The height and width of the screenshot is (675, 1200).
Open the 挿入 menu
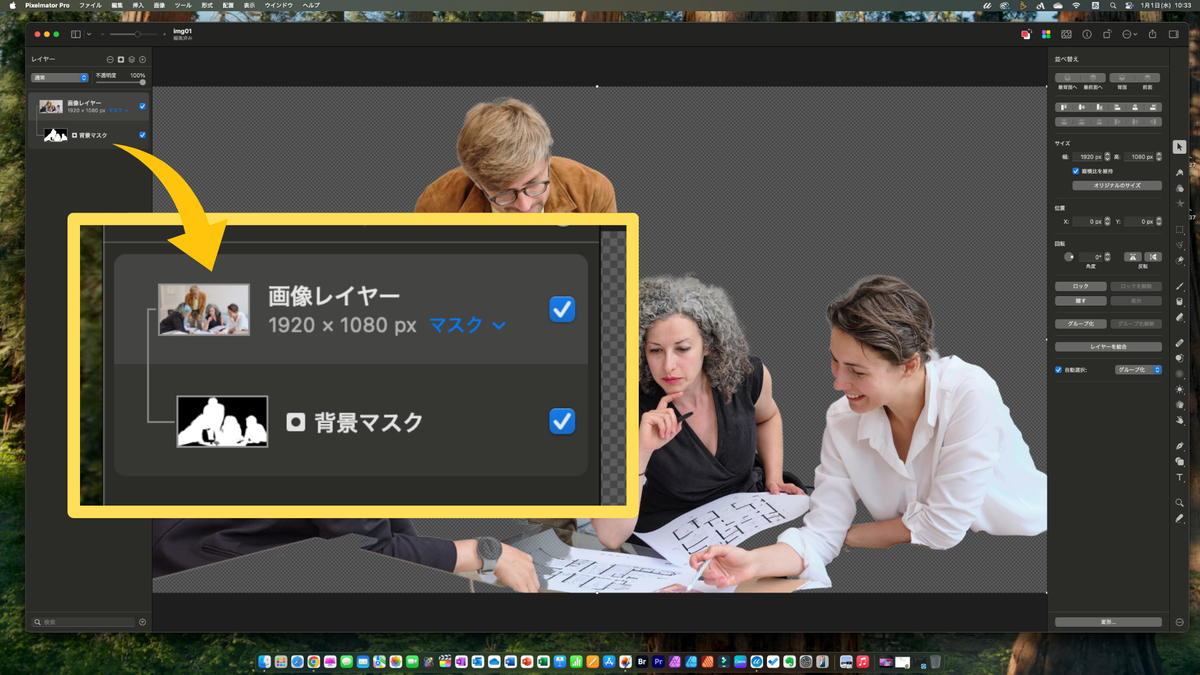(x=138, y=5)
